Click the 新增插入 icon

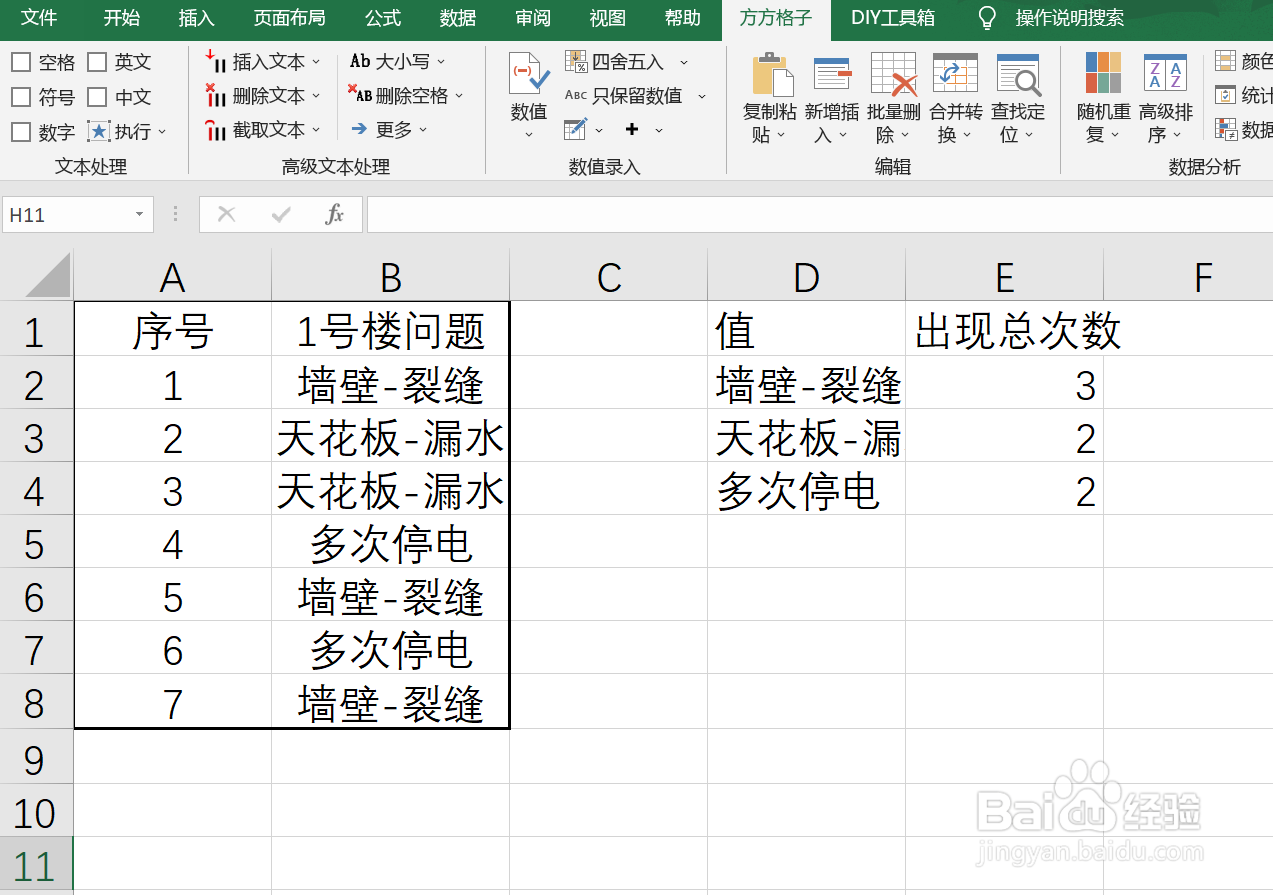pyautogui.click(x=832, y=74)
